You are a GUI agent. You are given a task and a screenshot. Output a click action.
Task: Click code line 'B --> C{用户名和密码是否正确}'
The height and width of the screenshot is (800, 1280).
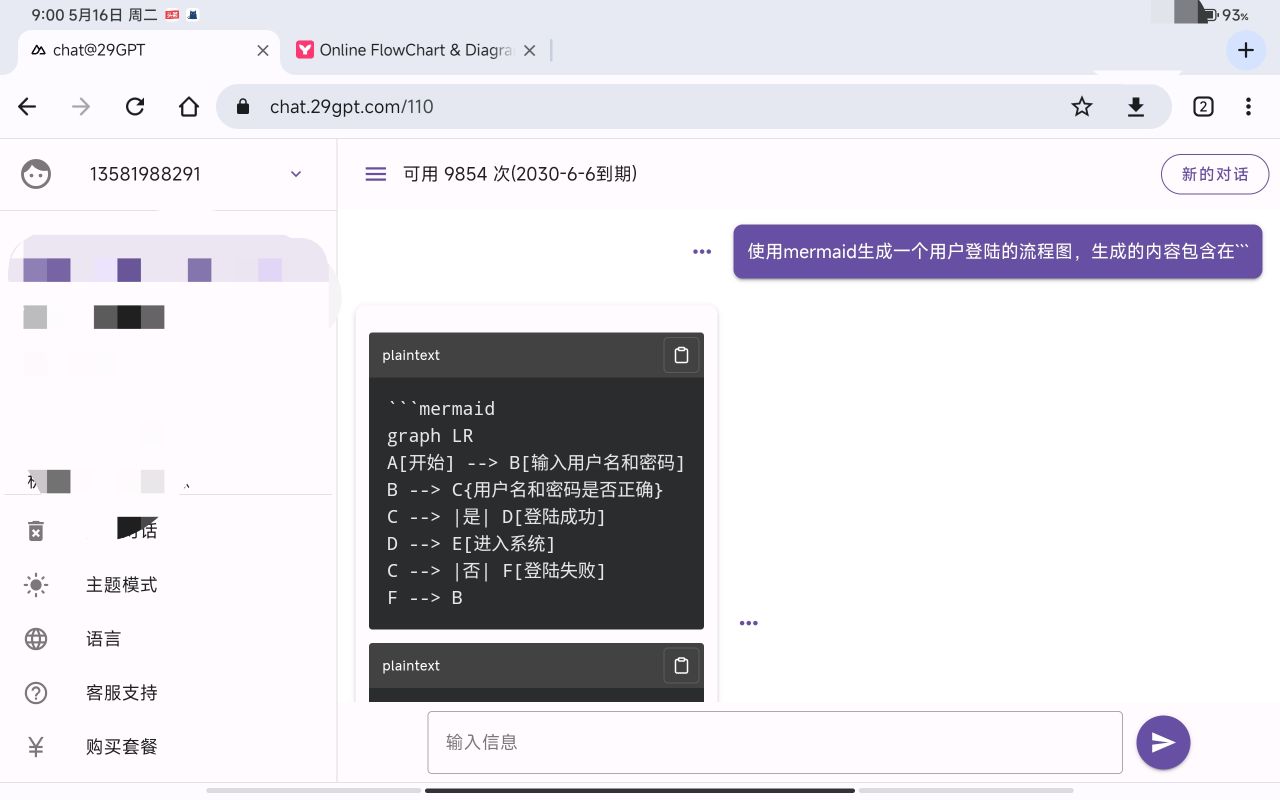(x=526, y=490)
